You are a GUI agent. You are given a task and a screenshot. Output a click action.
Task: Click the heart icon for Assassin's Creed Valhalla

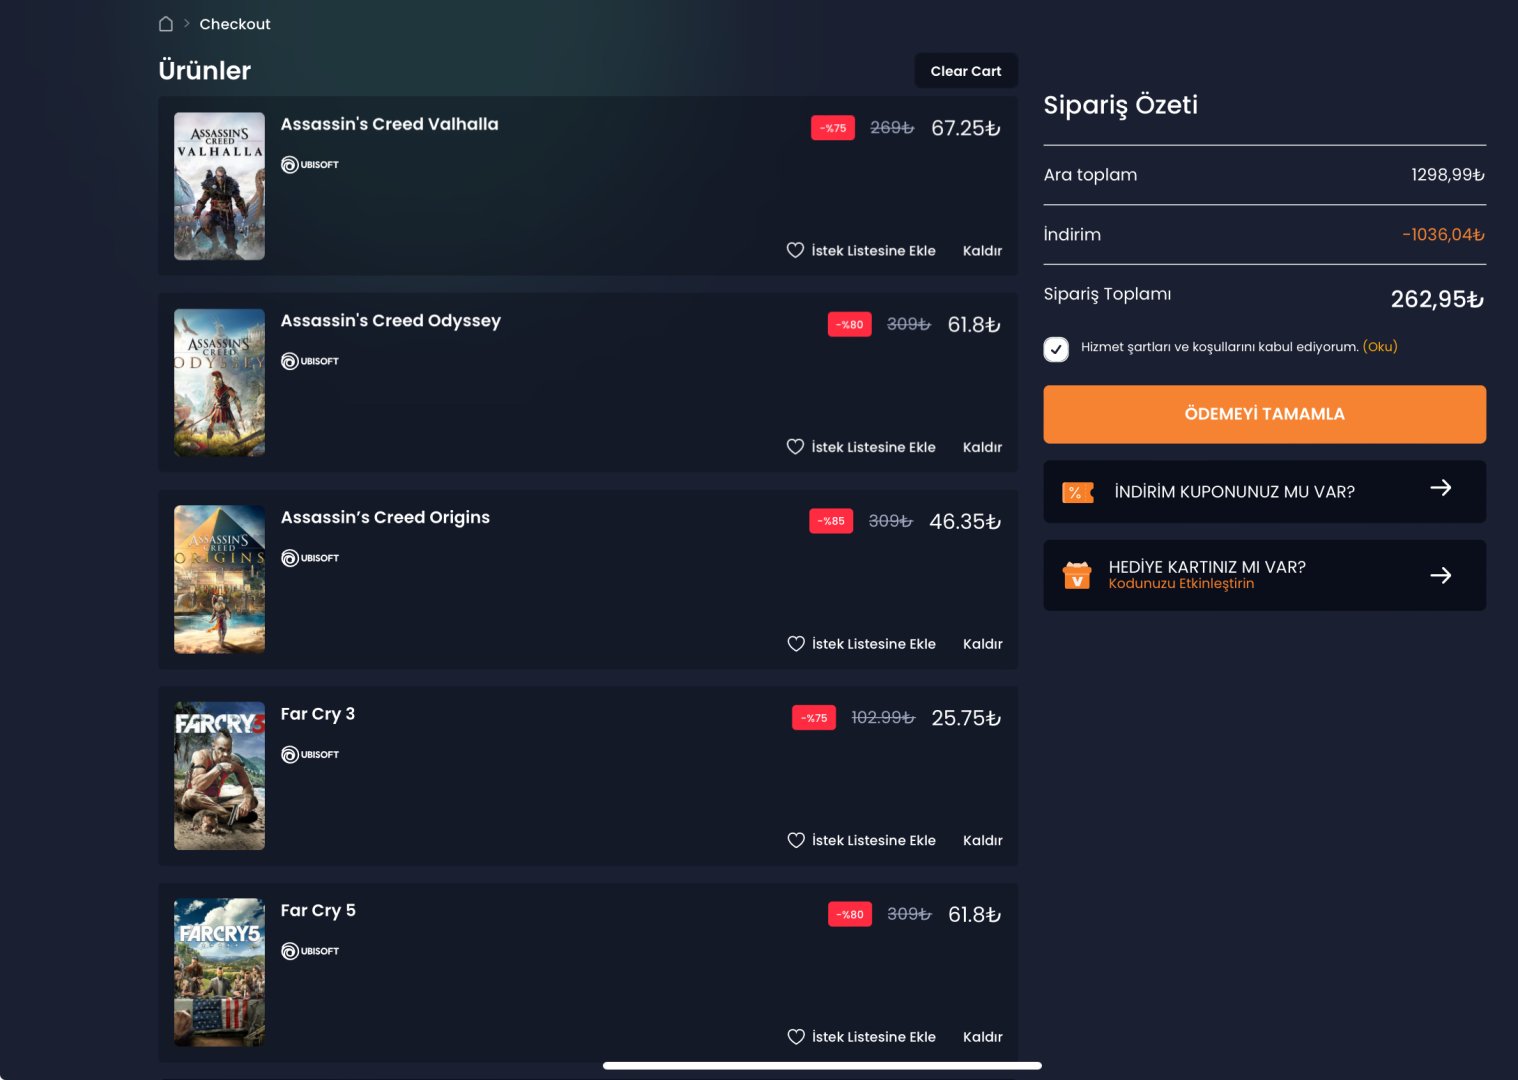click(x=795, y=250)
